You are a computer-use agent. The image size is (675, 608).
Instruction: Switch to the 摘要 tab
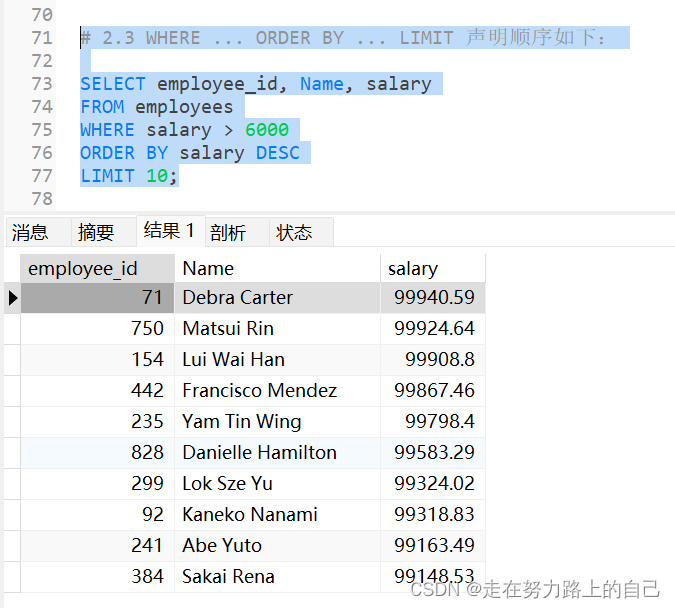click(104, 232)
